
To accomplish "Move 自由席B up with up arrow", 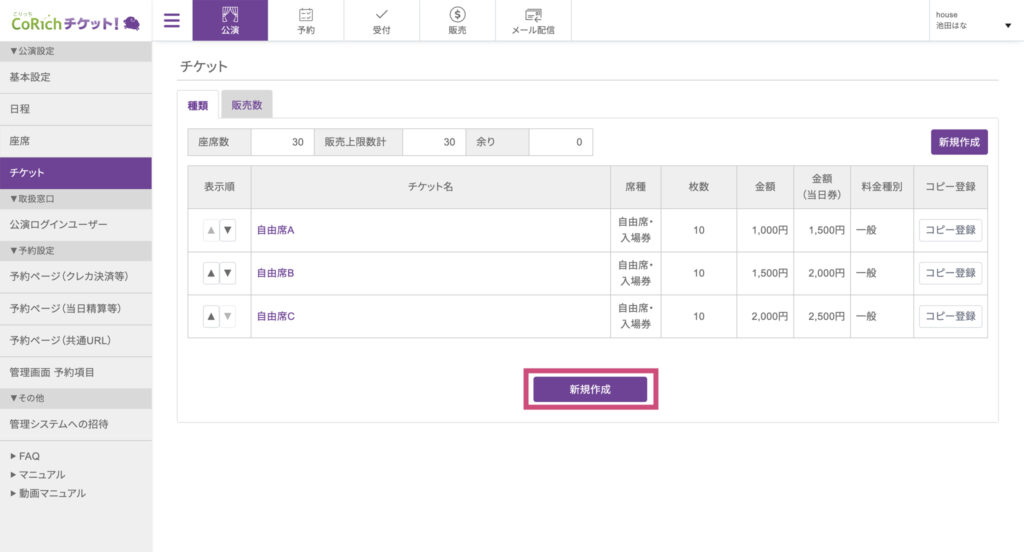I will pyautogui.click(x=210, y=273).
